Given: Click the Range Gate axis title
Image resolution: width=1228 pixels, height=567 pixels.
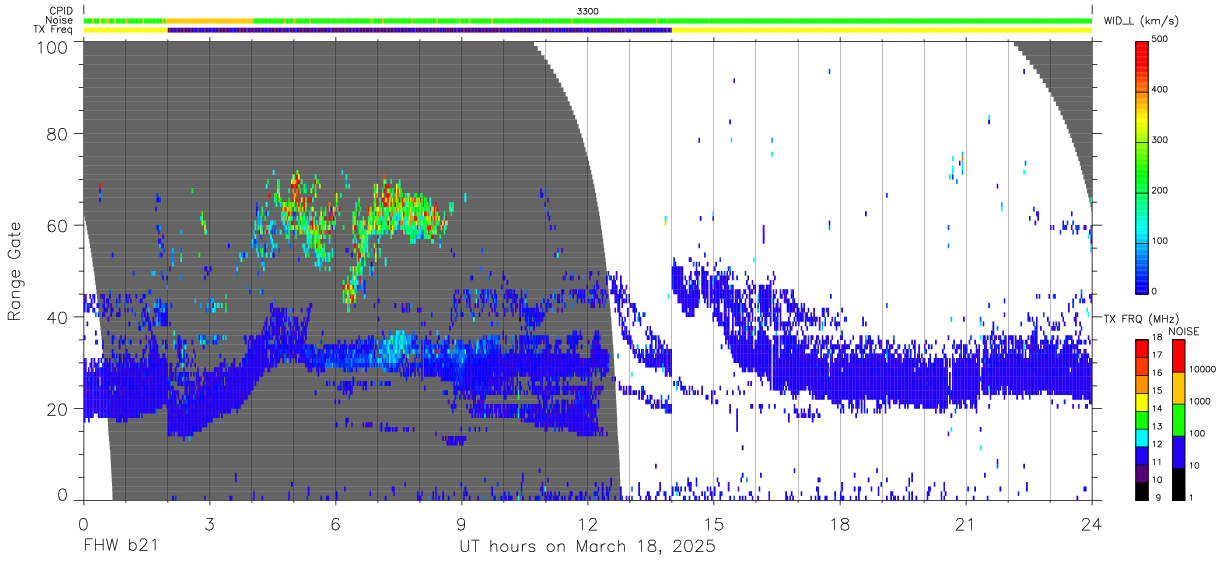Looking at the screenshot, I should [x=15, y=271].
